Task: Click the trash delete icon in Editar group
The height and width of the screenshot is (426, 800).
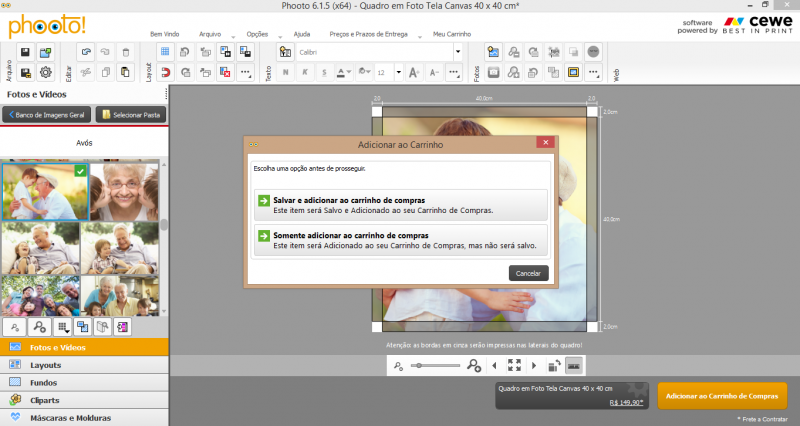Action: (125, 52)
